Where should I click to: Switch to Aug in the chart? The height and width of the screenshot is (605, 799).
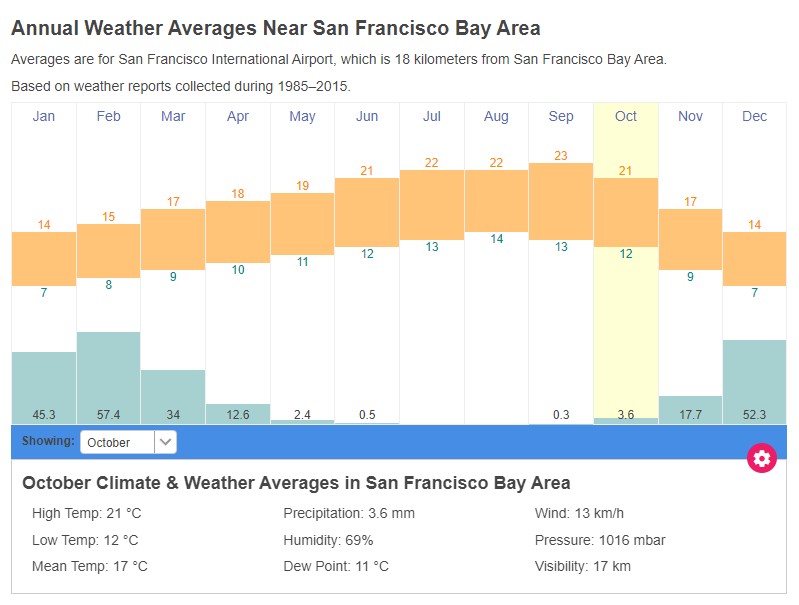point(496,117)
